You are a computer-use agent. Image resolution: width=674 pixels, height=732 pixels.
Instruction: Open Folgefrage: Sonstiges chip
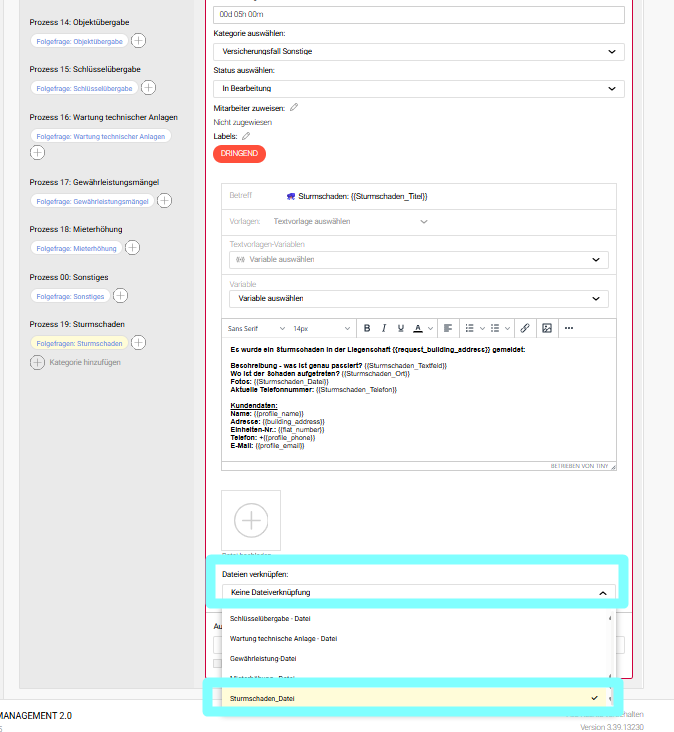click(x=70, y=296)
